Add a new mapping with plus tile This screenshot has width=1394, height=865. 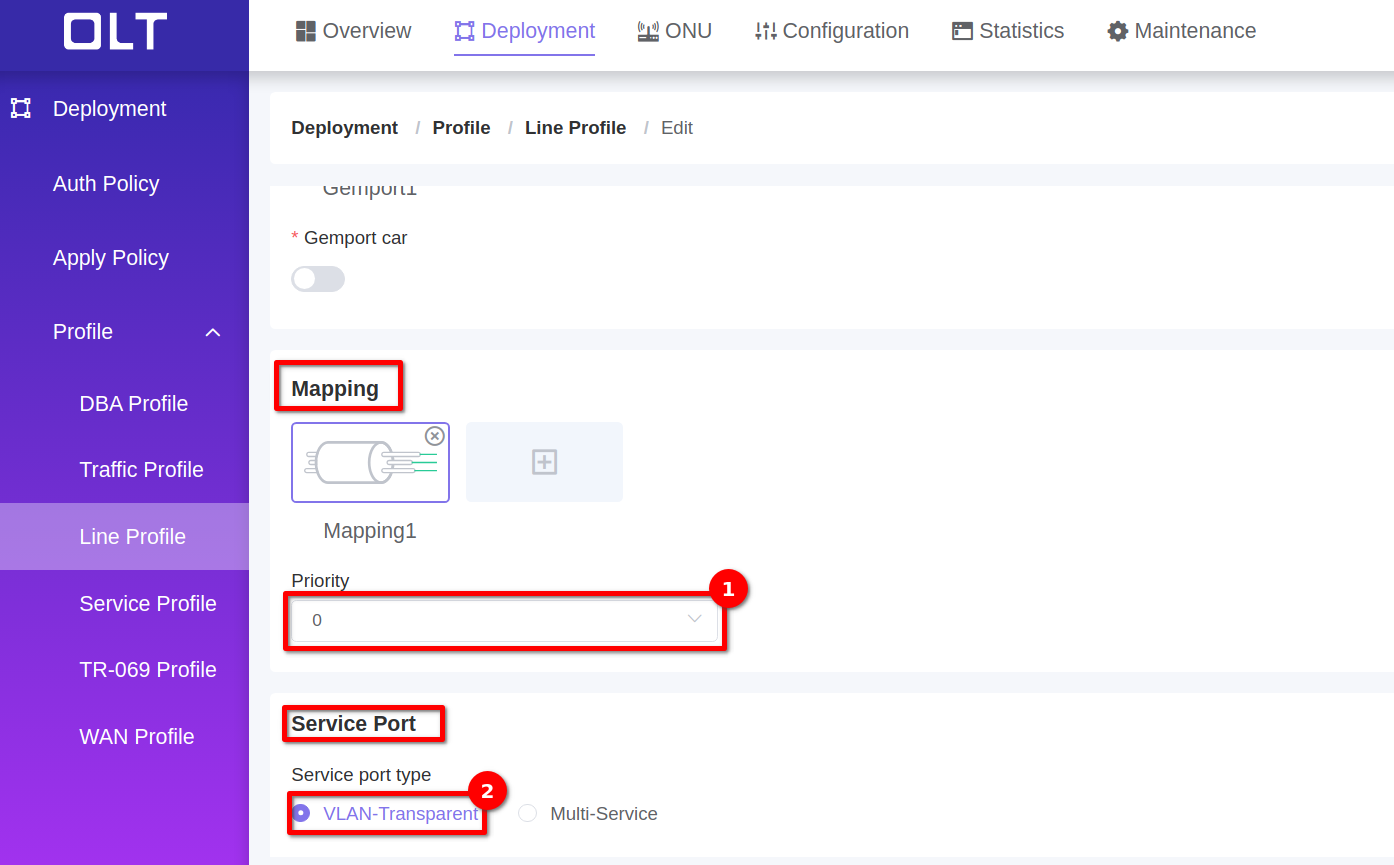pyautogui.click(x=544, y=462)
